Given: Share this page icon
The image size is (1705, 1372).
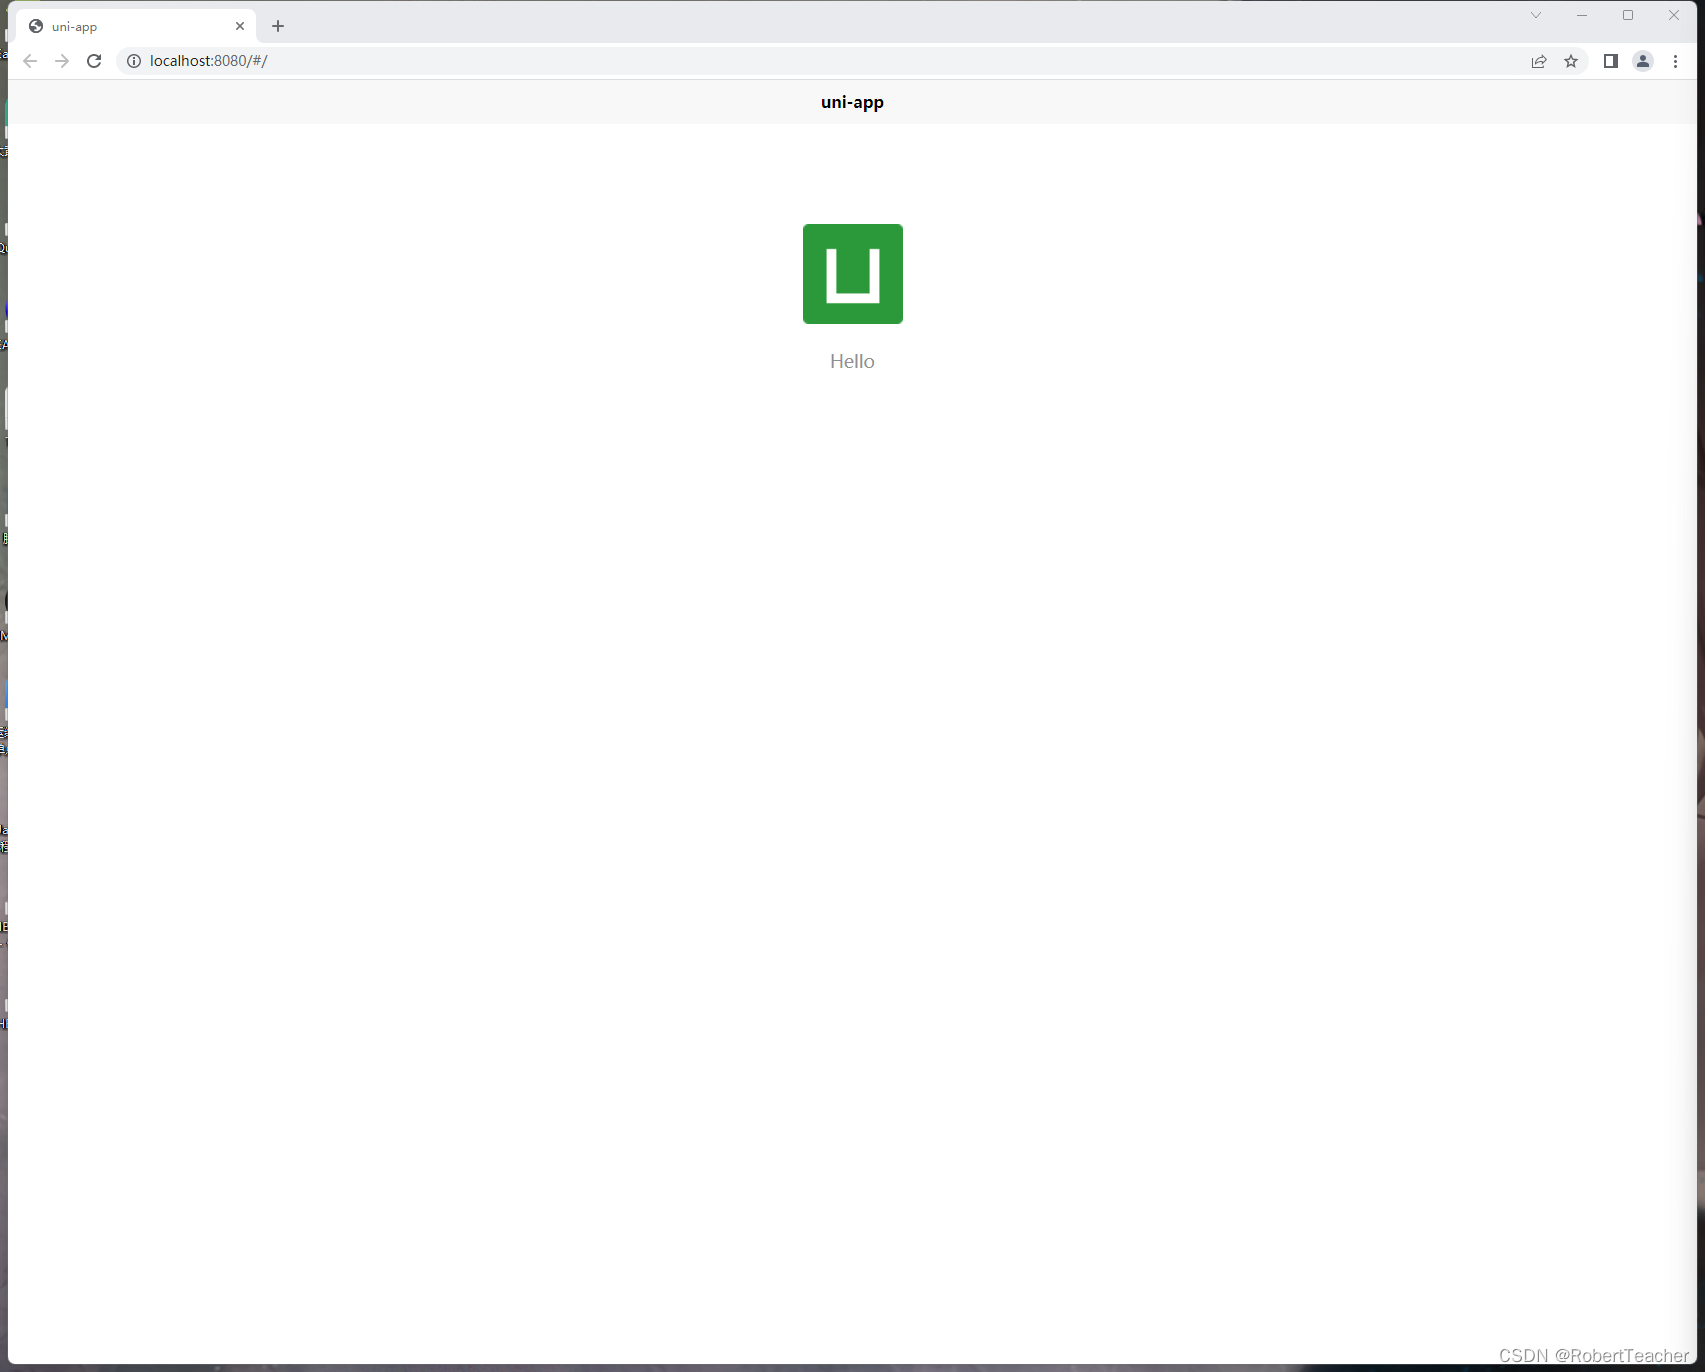Looking at the screenshot, I should point(1539,61).
